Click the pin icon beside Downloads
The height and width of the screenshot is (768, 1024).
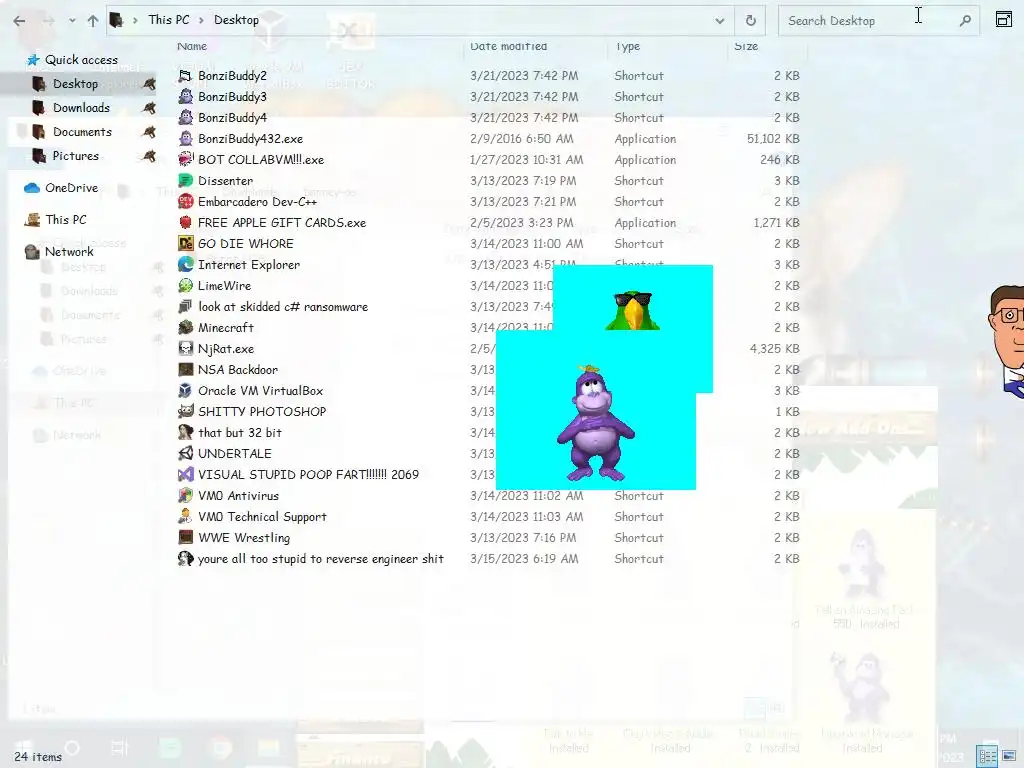coord(150,108)
